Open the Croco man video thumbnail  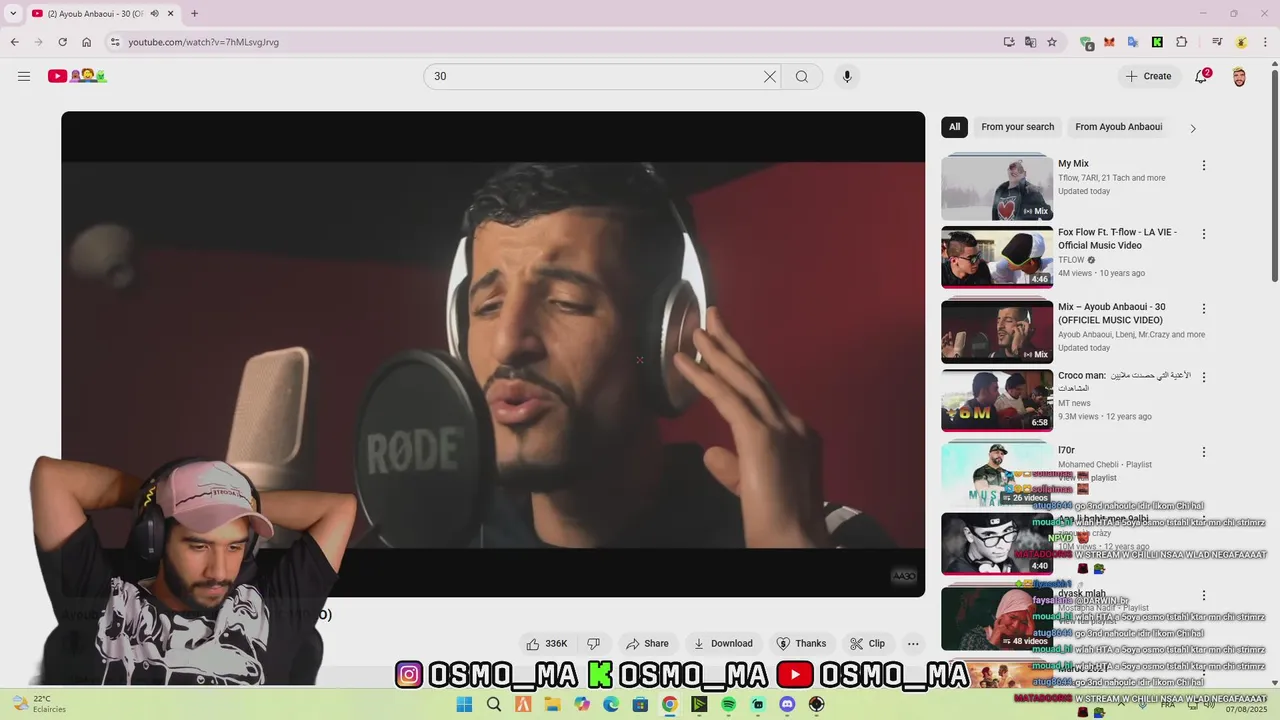(997, 400)
